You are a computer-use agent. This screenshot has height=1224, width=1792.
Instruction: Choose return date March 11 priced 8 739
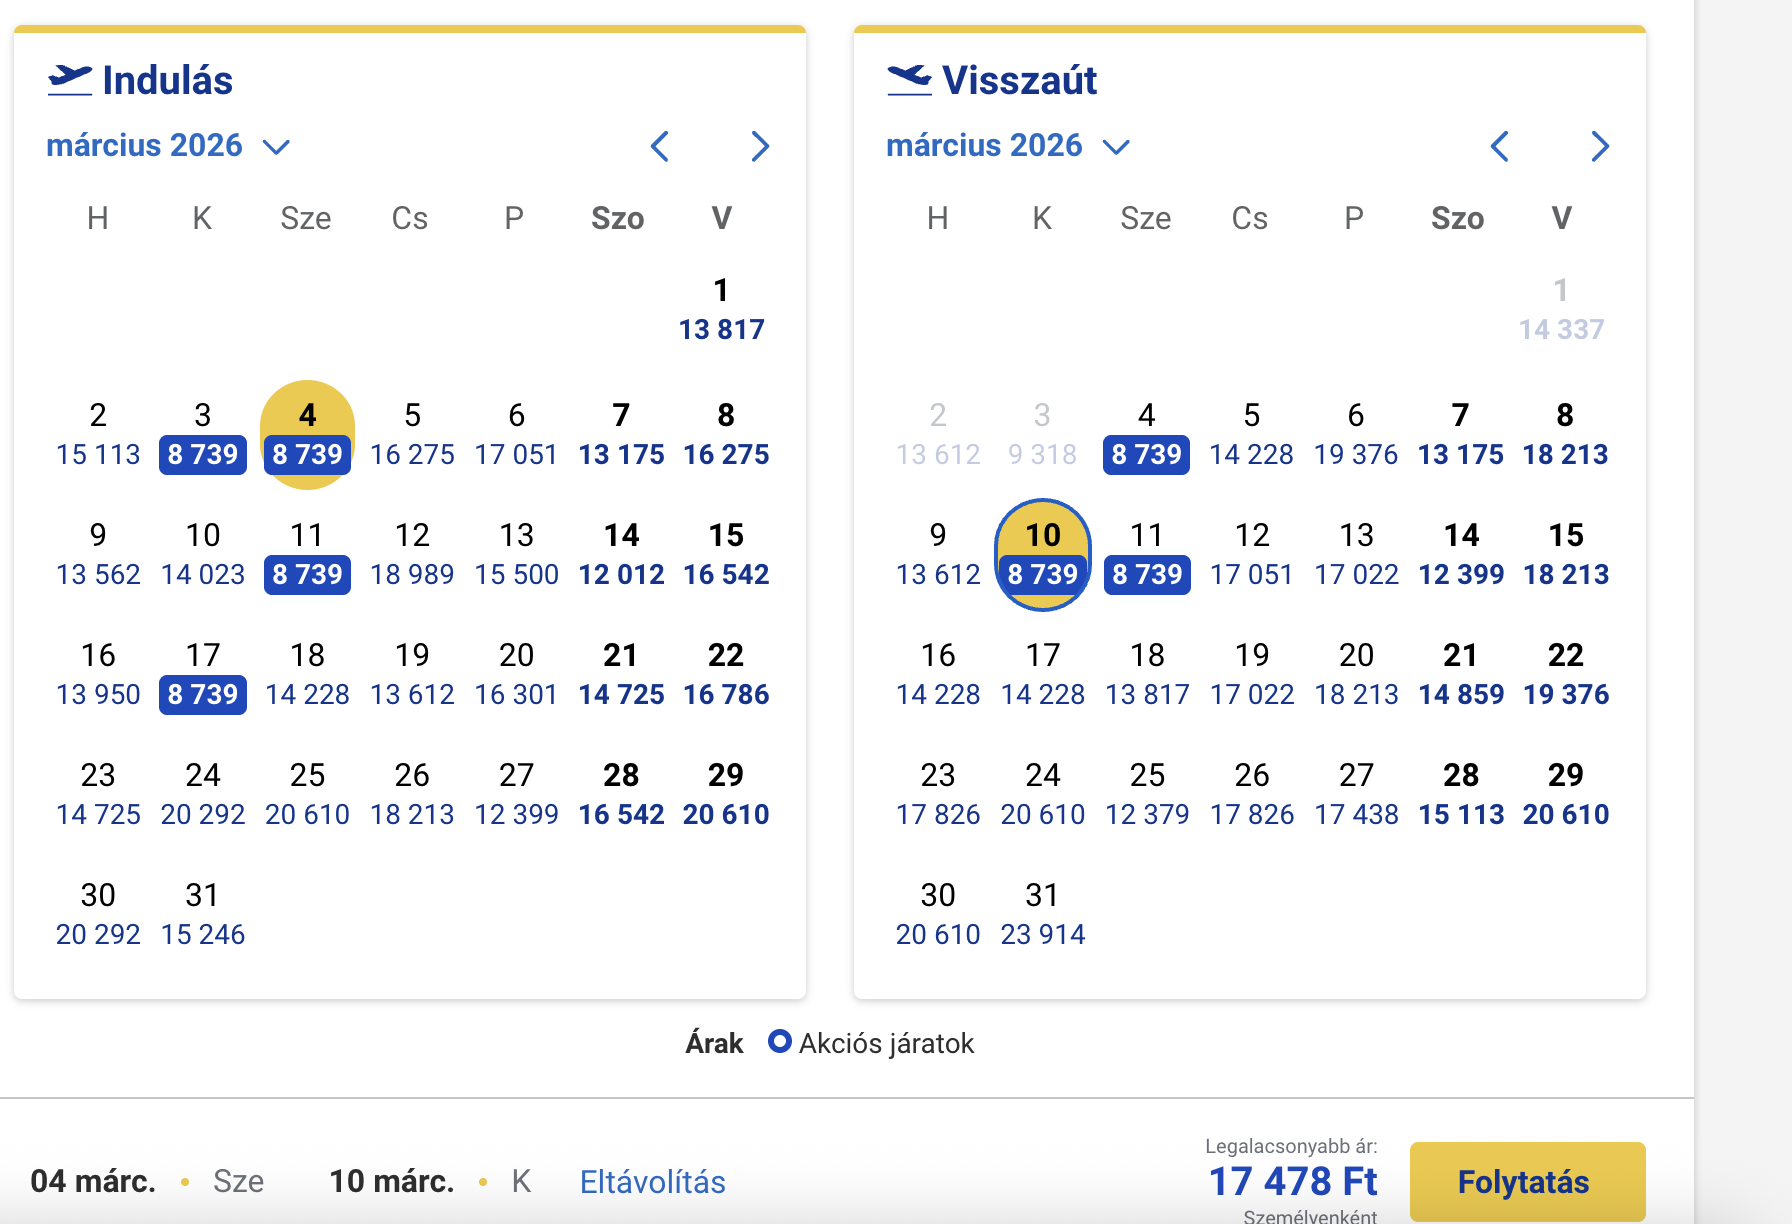(x=1146, y=555)
